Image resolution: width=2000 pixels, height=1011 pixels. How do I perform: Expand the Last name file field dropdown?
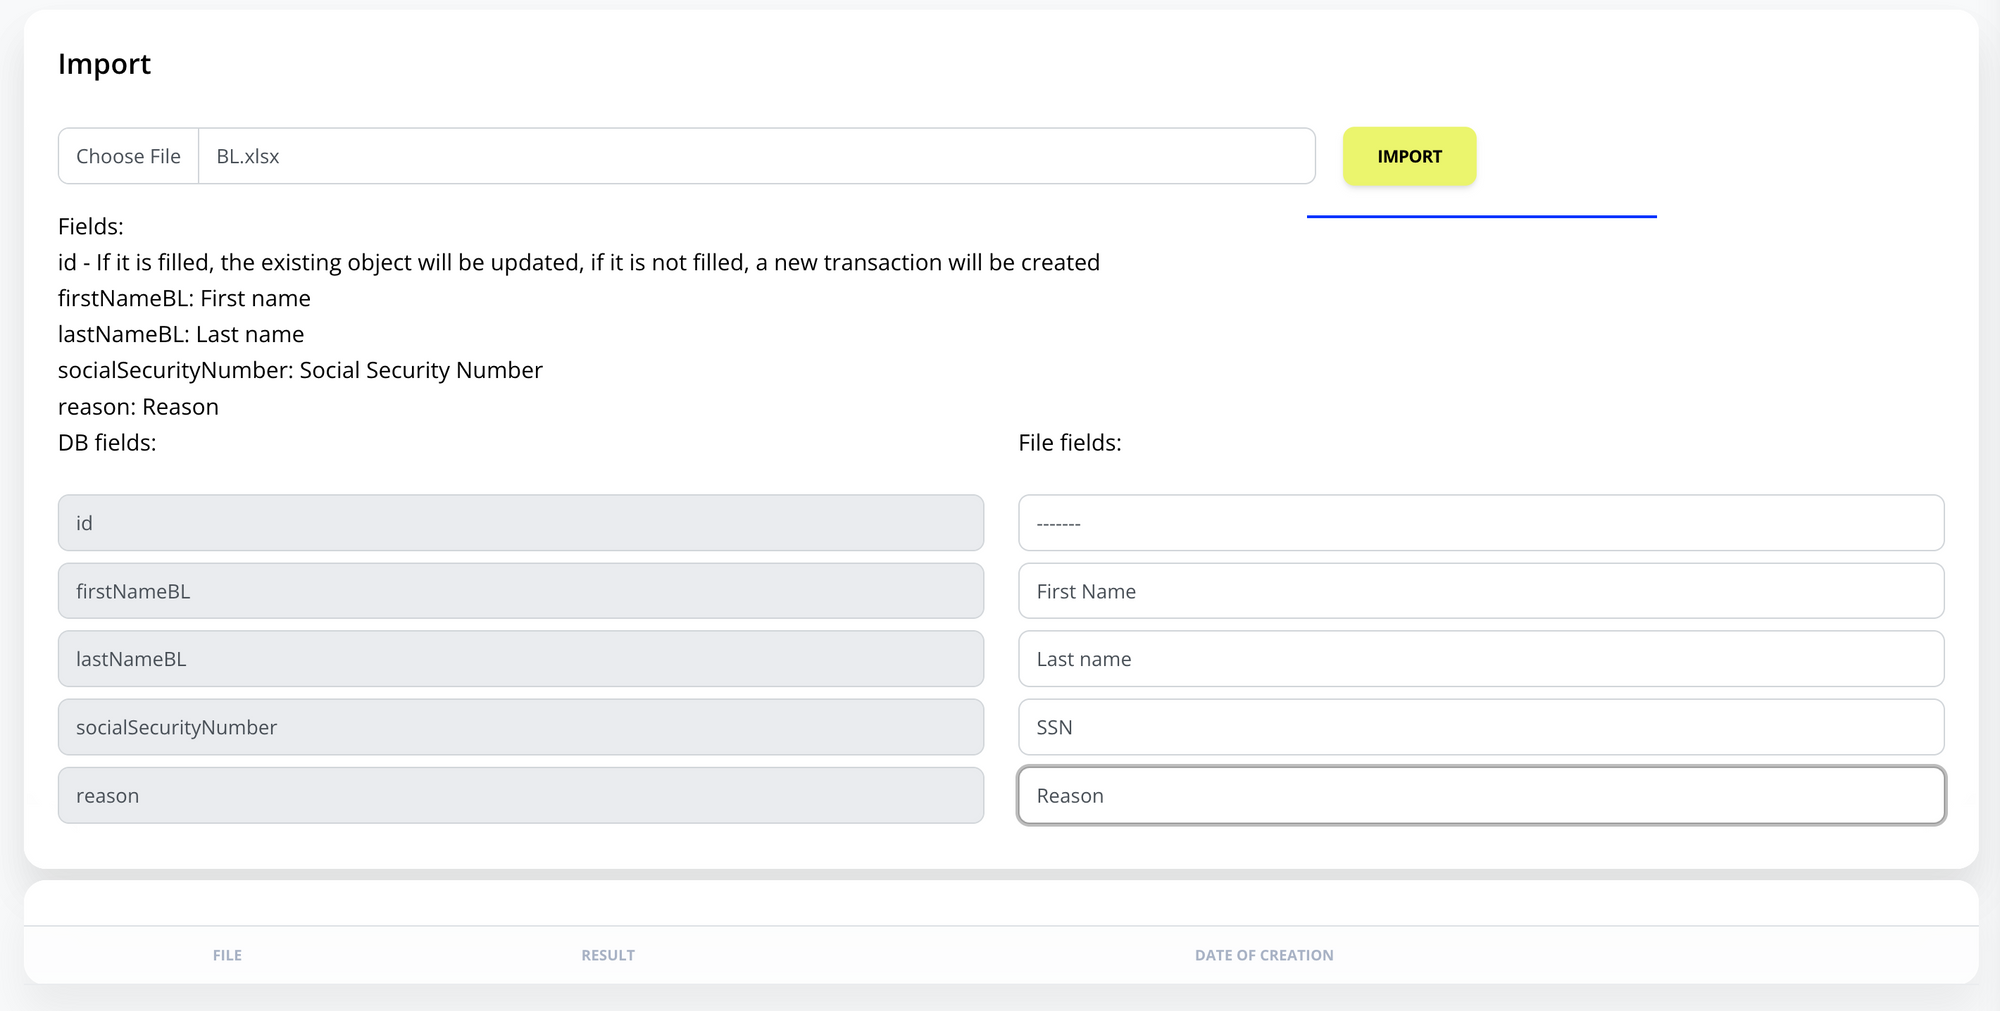[1480, 659]
